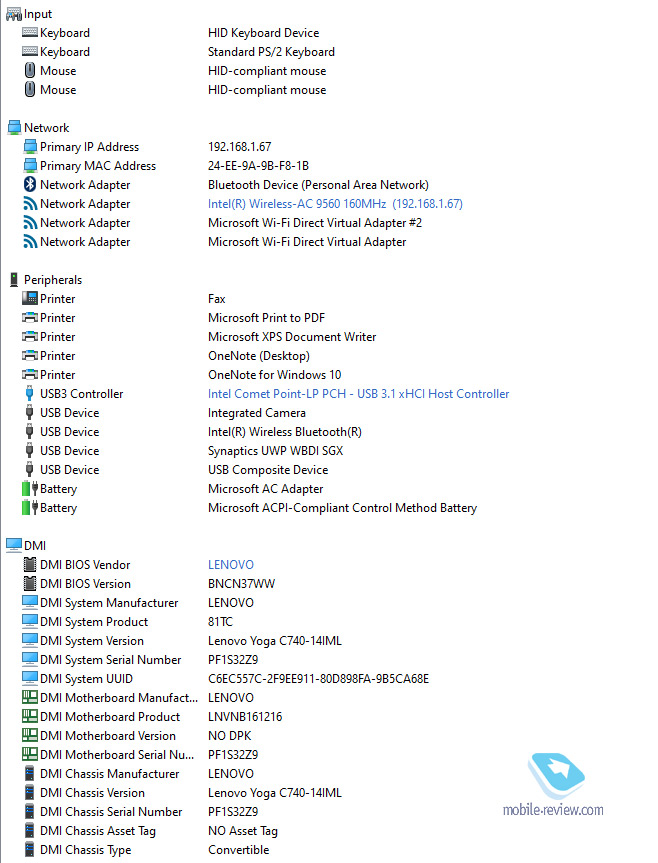Click the USB3 Controller icon

pyautogui.click(x=30, y=394)
